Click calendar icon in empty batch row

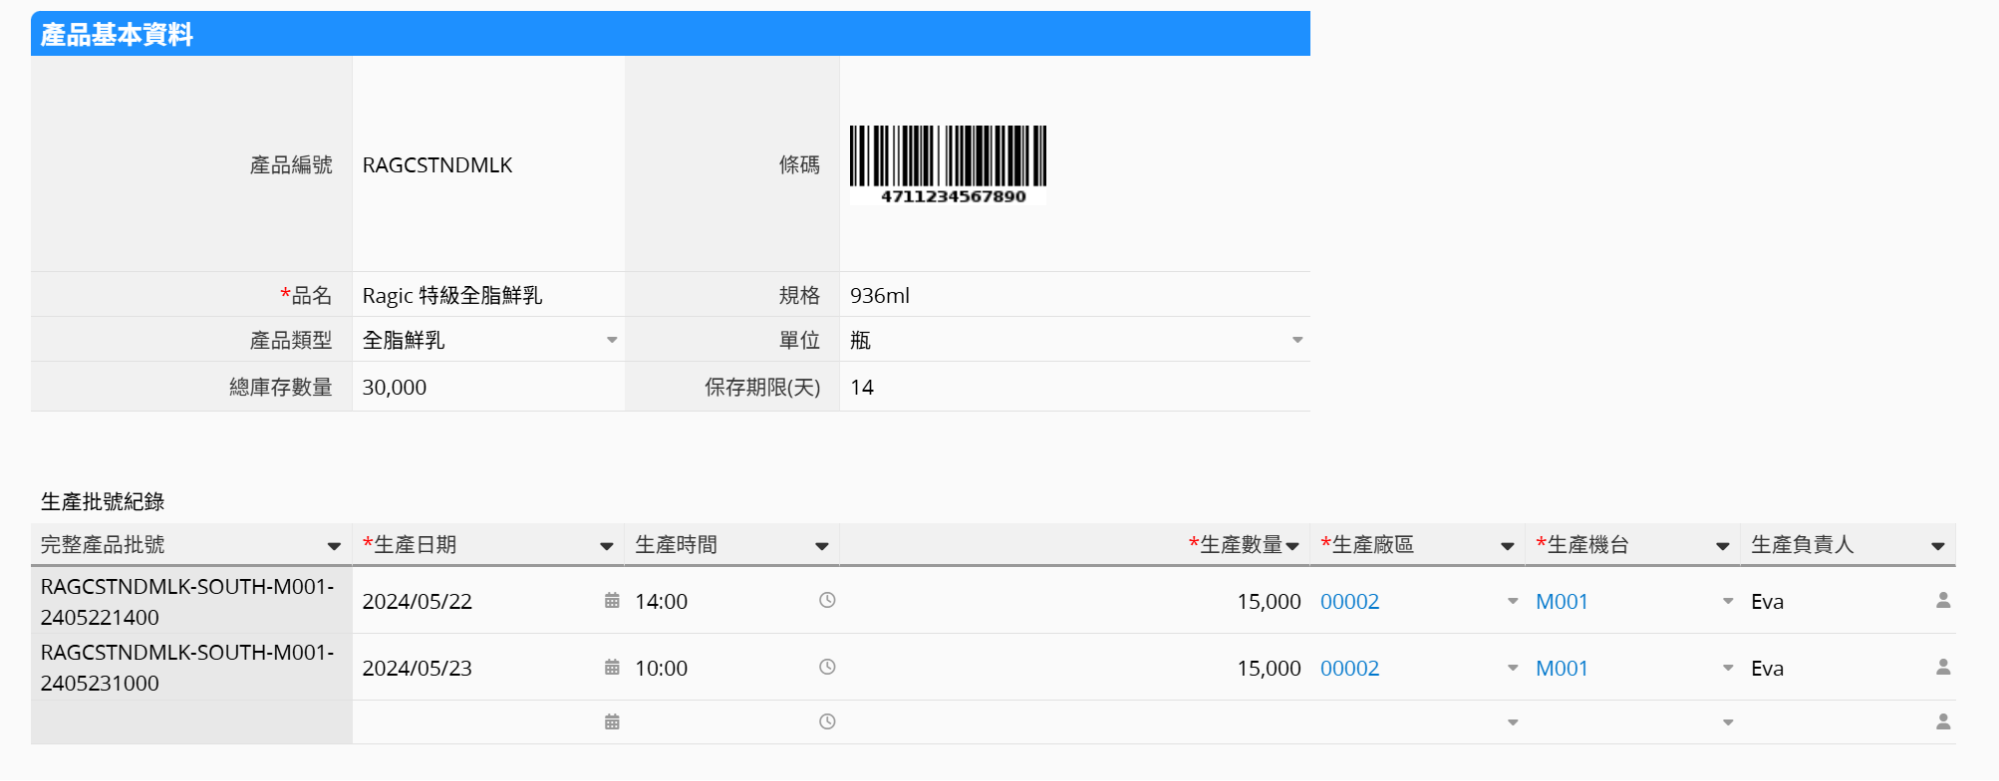click(x=612, y=722)
